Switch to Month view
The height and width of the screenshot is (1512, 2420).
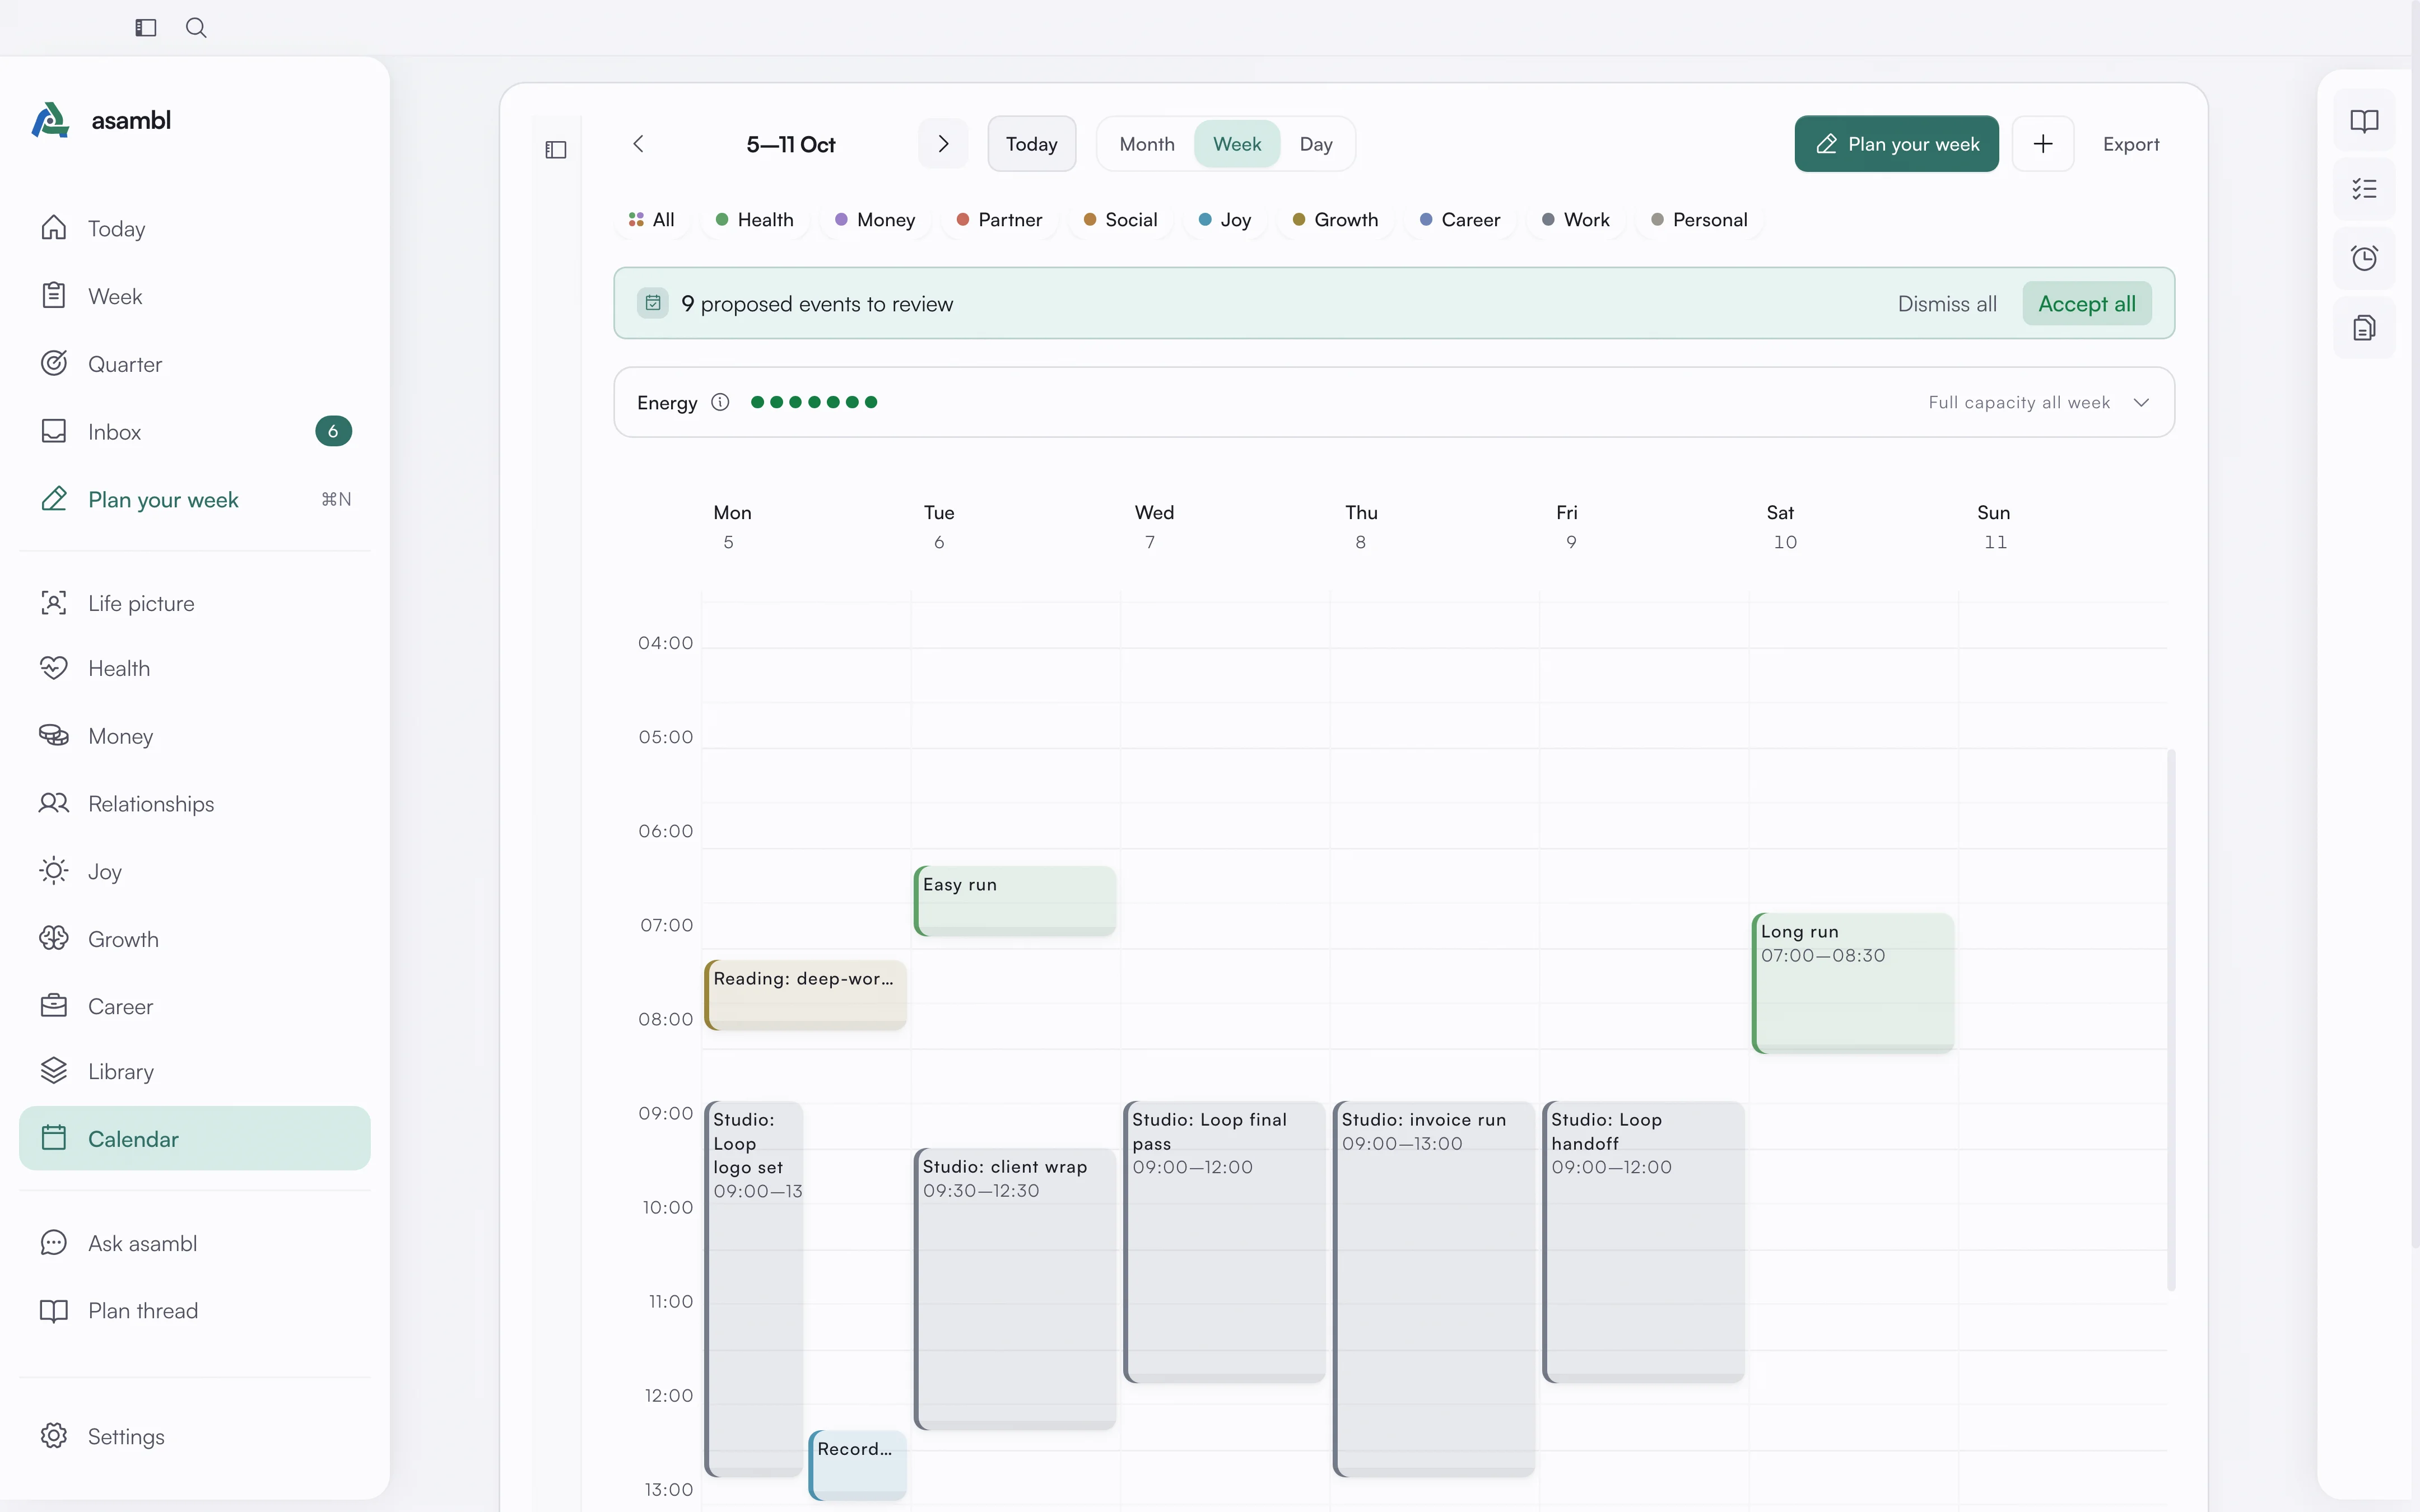point(1147,144)
